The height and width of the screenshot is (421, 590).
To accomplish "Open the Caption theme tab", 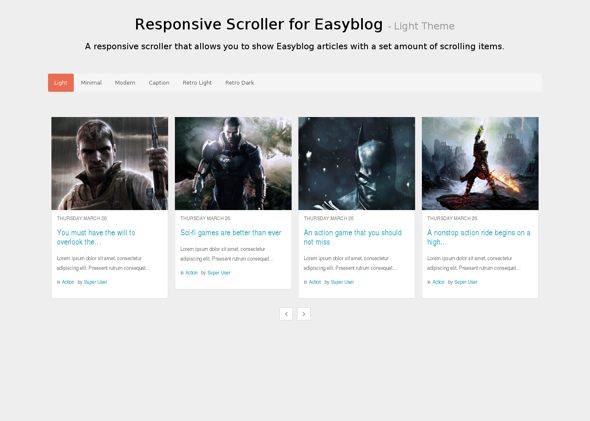I will coord(159,83).
